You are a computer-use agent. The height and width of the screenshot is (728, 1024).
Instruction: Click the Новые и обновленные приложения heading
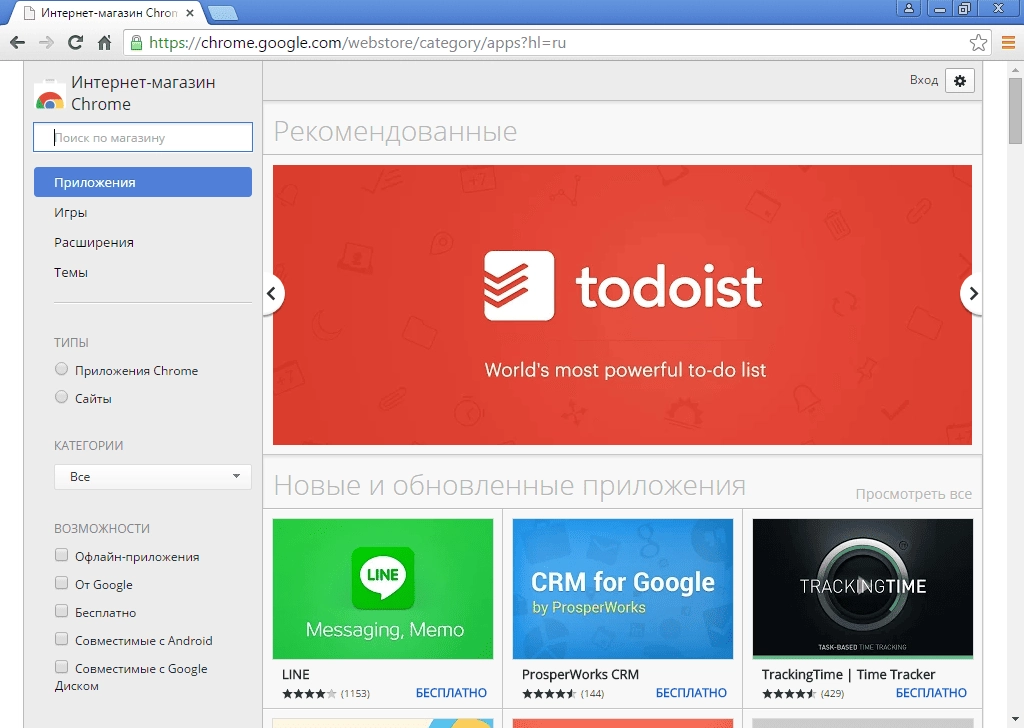(x=509, y=486)
